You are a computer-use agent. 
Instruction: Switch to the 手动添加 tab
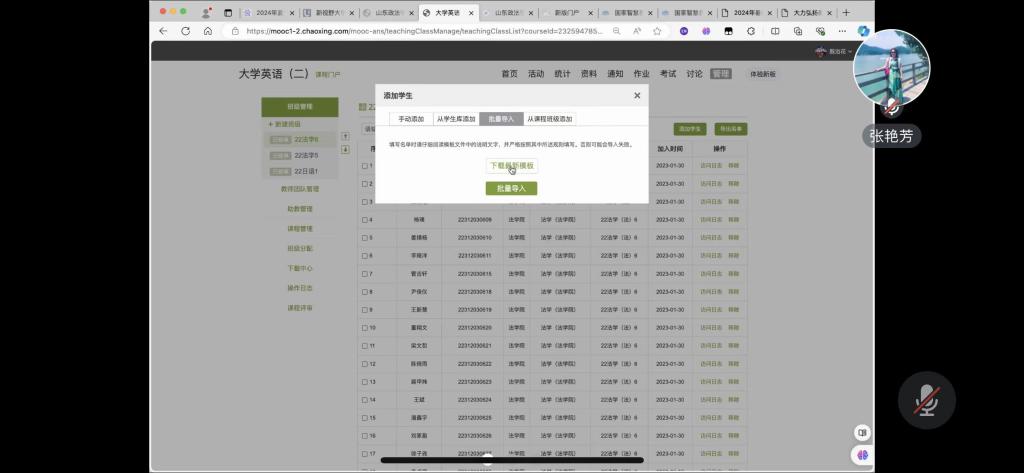(x=411, y=119)
